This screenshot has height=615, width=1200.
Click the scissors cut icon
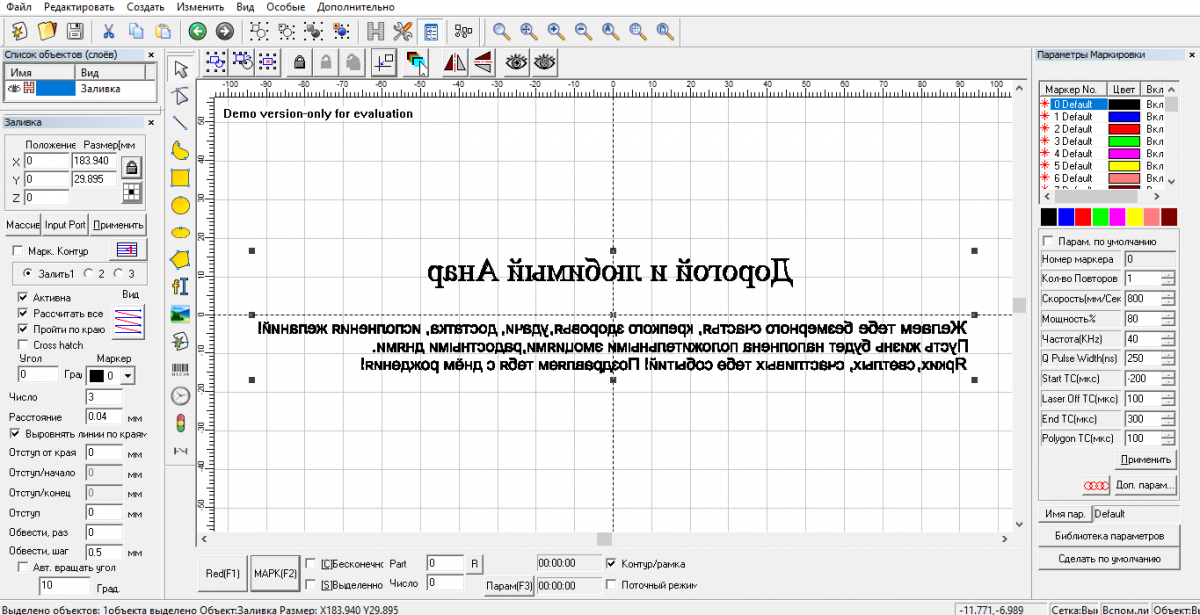pyautogui.click(x=108, y=31)
